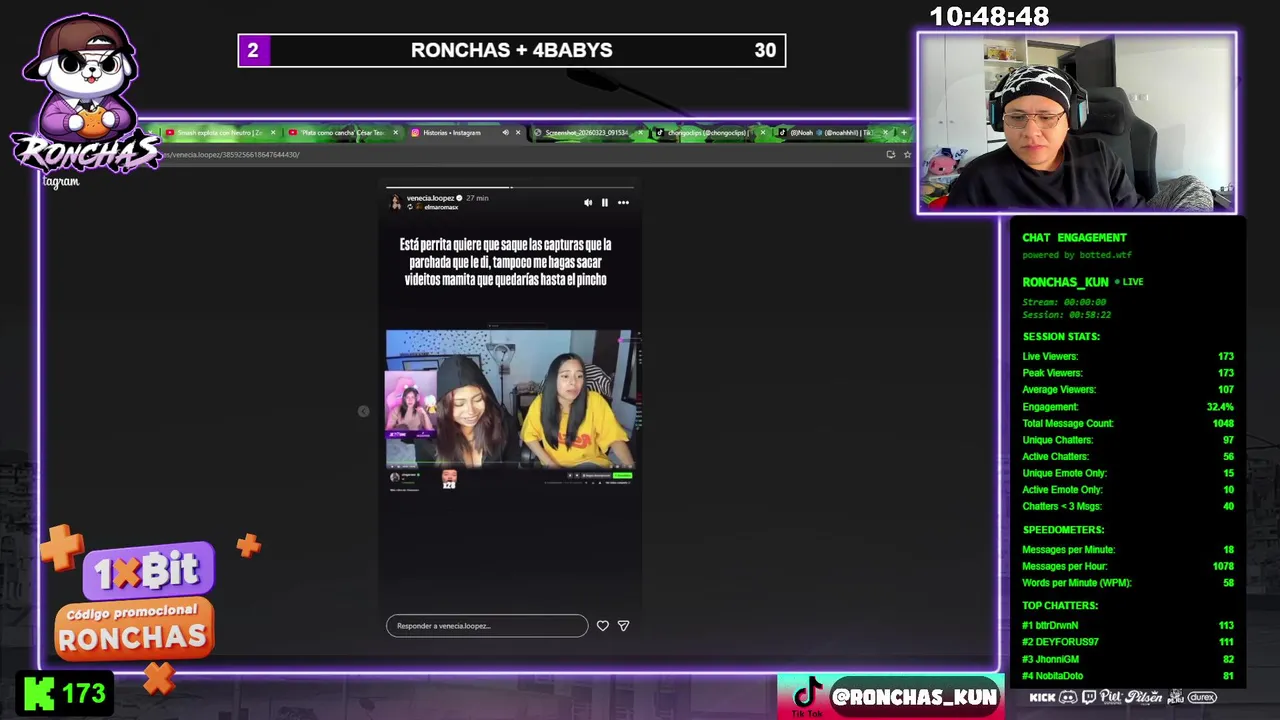Viewport: 1280px width, 720px height.
Task: Click the 'Responder a venecia.loopez' reply field
Action: point(487,626)
